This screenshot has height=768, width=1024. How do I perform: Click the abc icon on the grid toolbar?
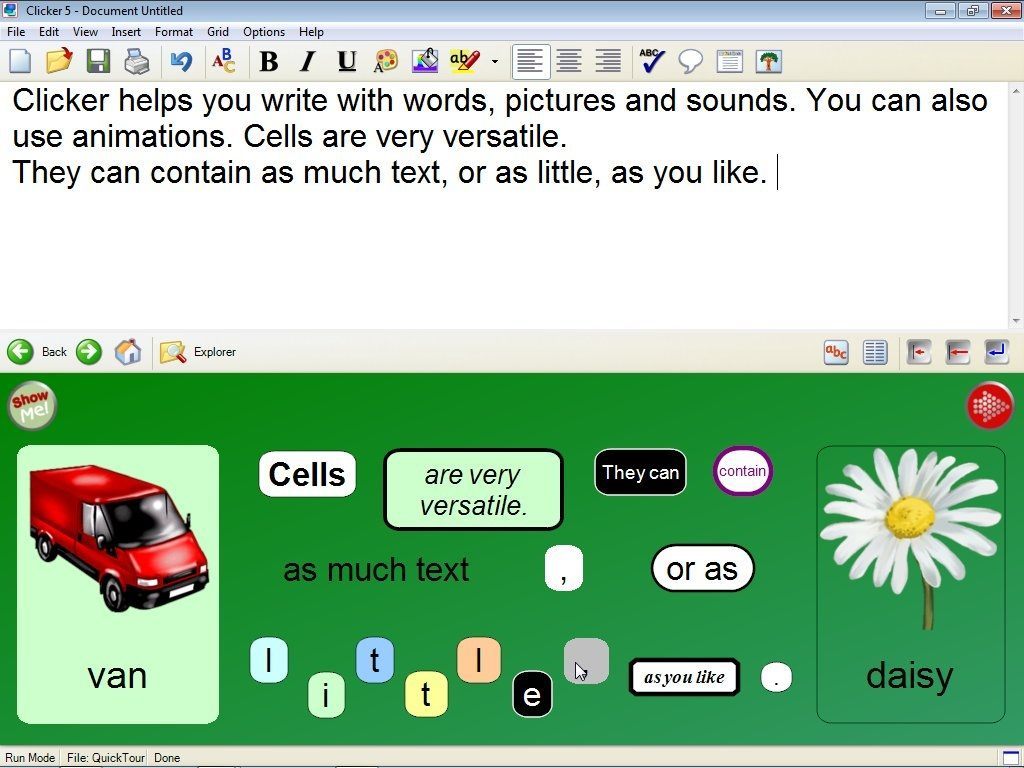pos(836,352)
